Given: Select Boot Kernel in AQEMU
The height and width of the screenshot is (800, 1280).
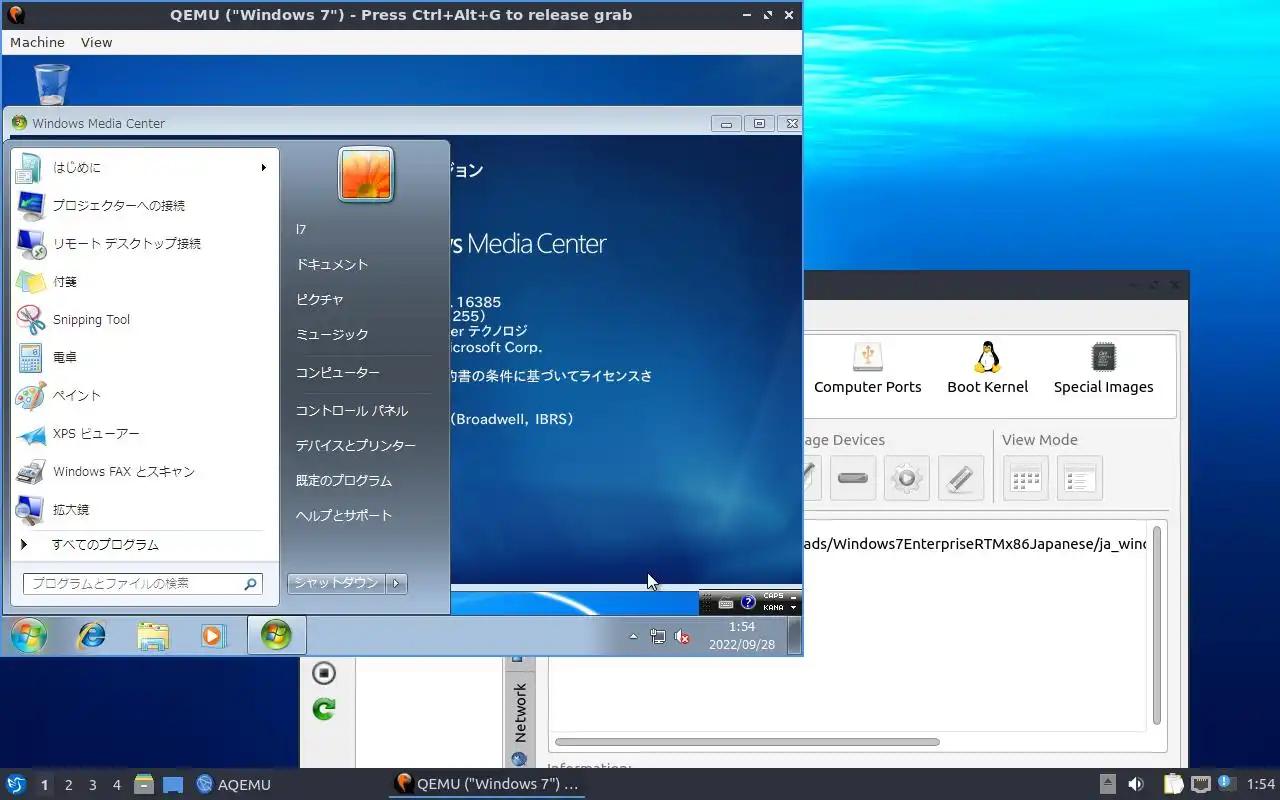Looking at the screenshot, I should [x=988, y=369].
